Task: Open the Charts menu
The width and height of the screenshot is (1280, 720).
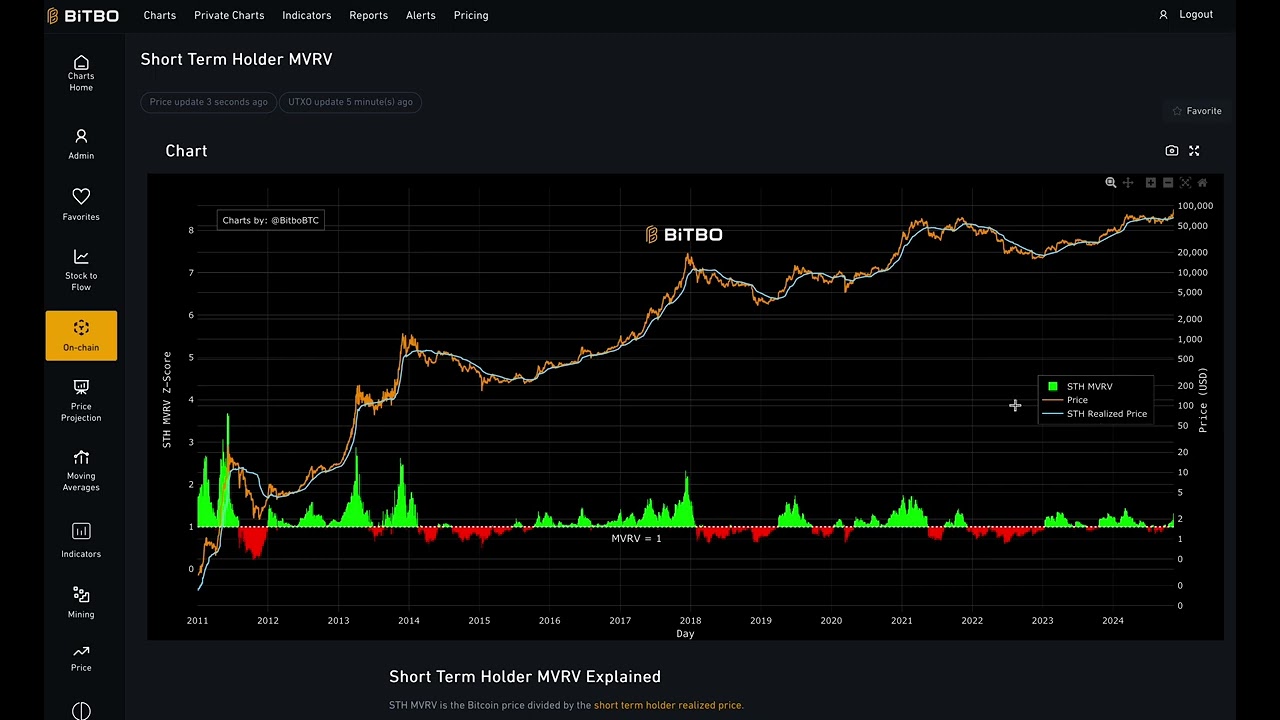Action: (159, 15)
